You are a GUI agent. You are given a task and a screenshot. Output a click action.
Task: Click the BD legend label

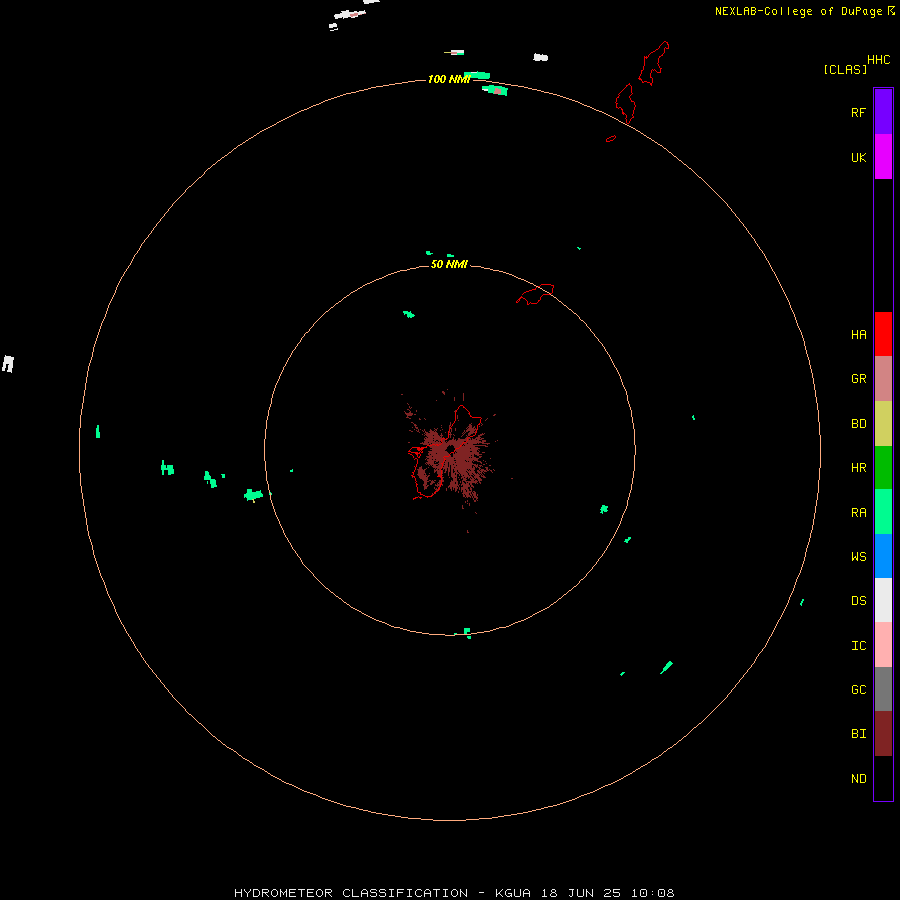[x=858, y=424]
